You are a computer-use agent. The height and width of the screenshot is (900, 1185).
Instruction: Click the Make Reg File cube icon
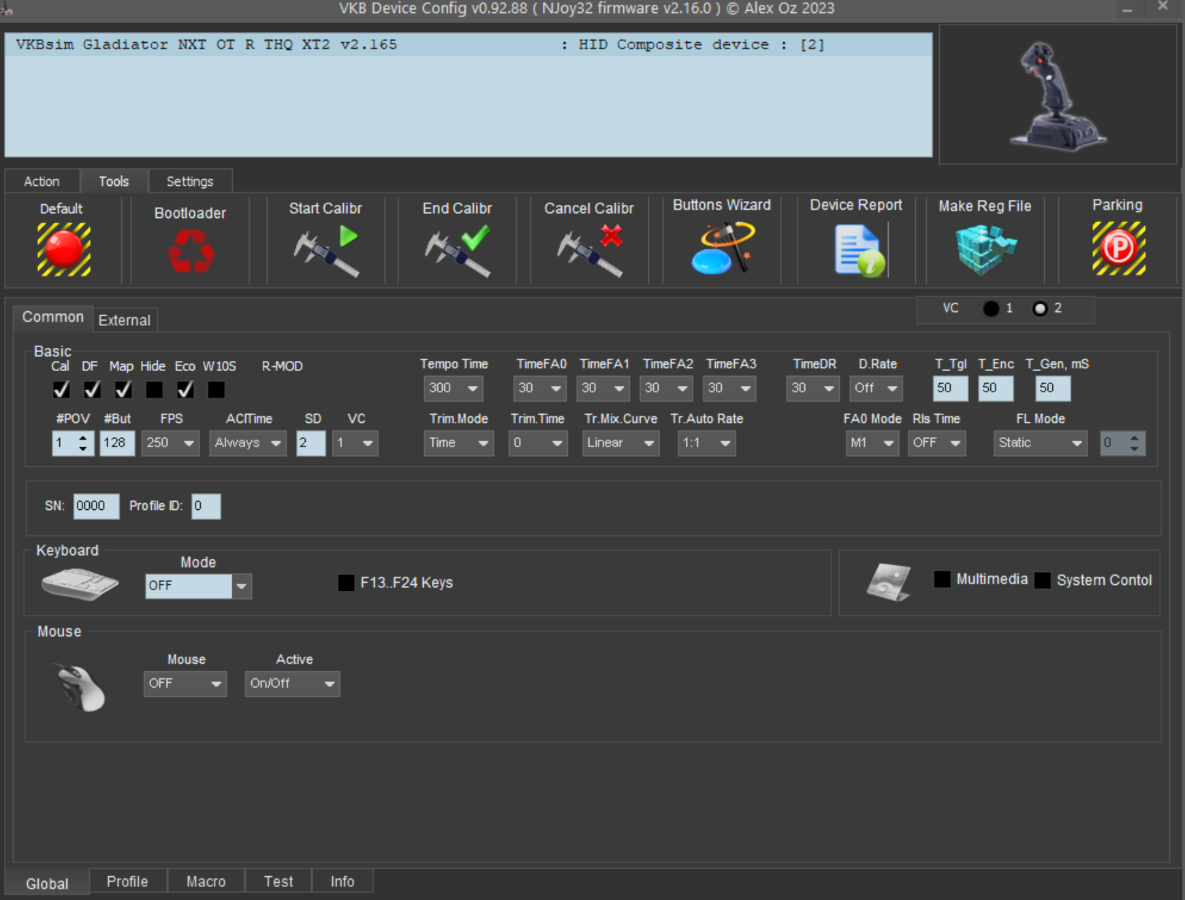click(x=985, y=249)
